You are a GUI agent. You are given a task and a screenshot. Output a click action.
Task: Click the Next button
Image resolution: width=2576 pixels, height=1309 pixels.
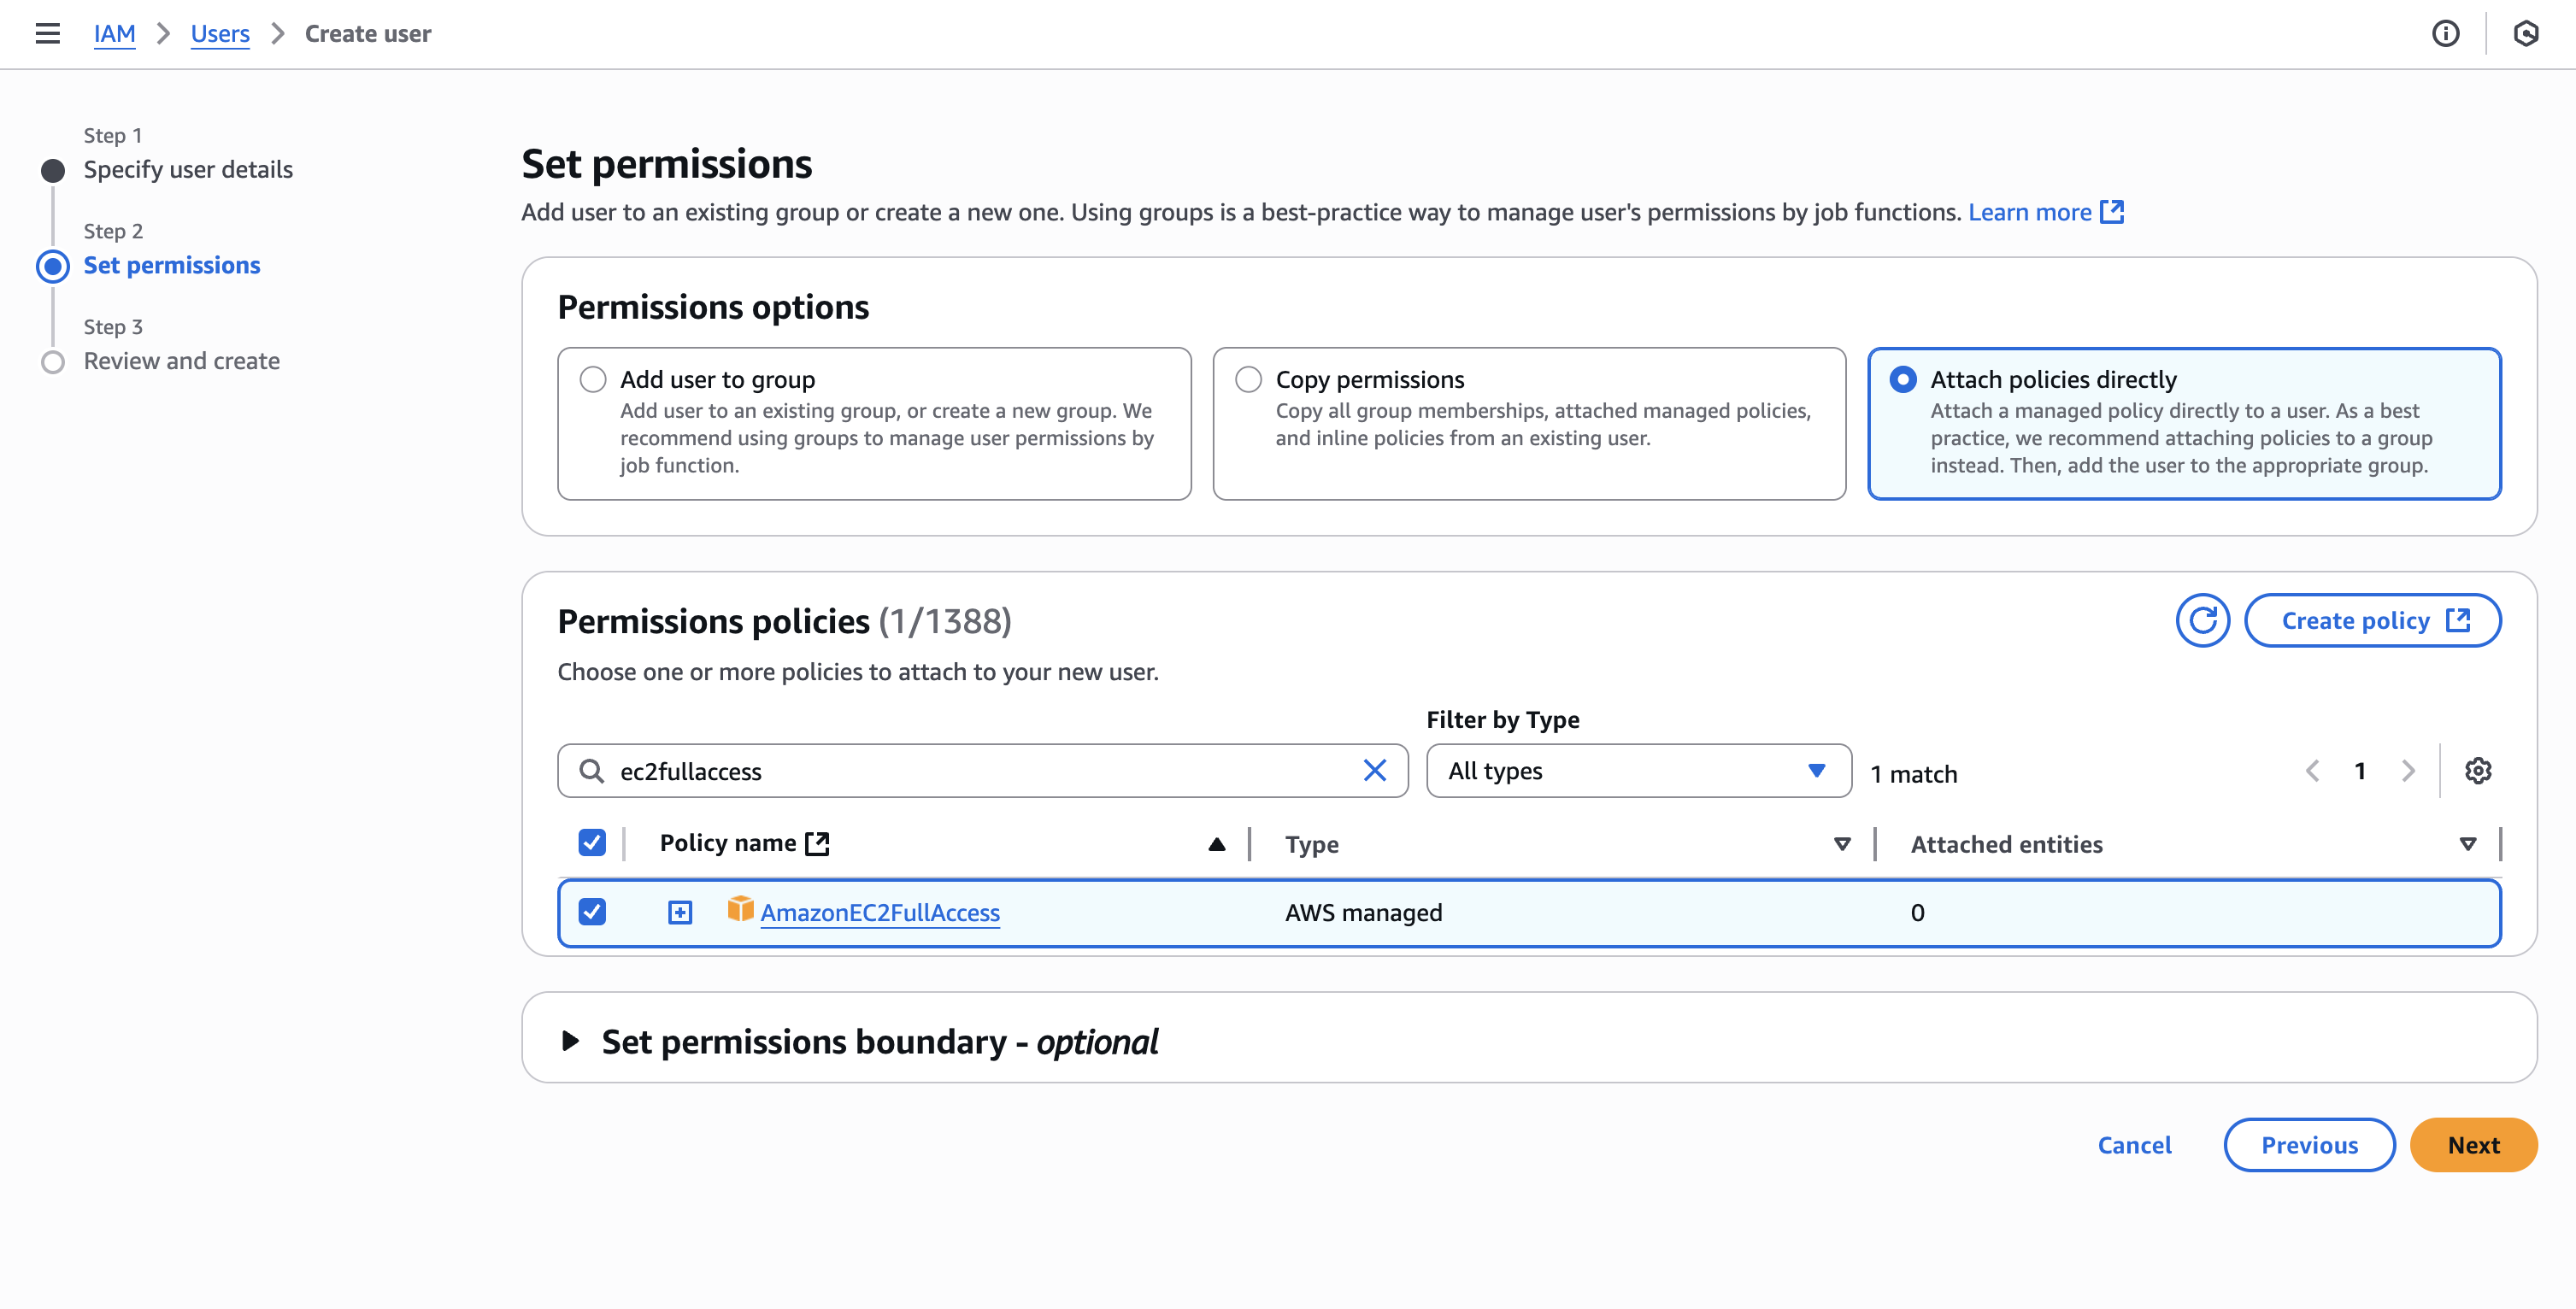point(2473,1145)
